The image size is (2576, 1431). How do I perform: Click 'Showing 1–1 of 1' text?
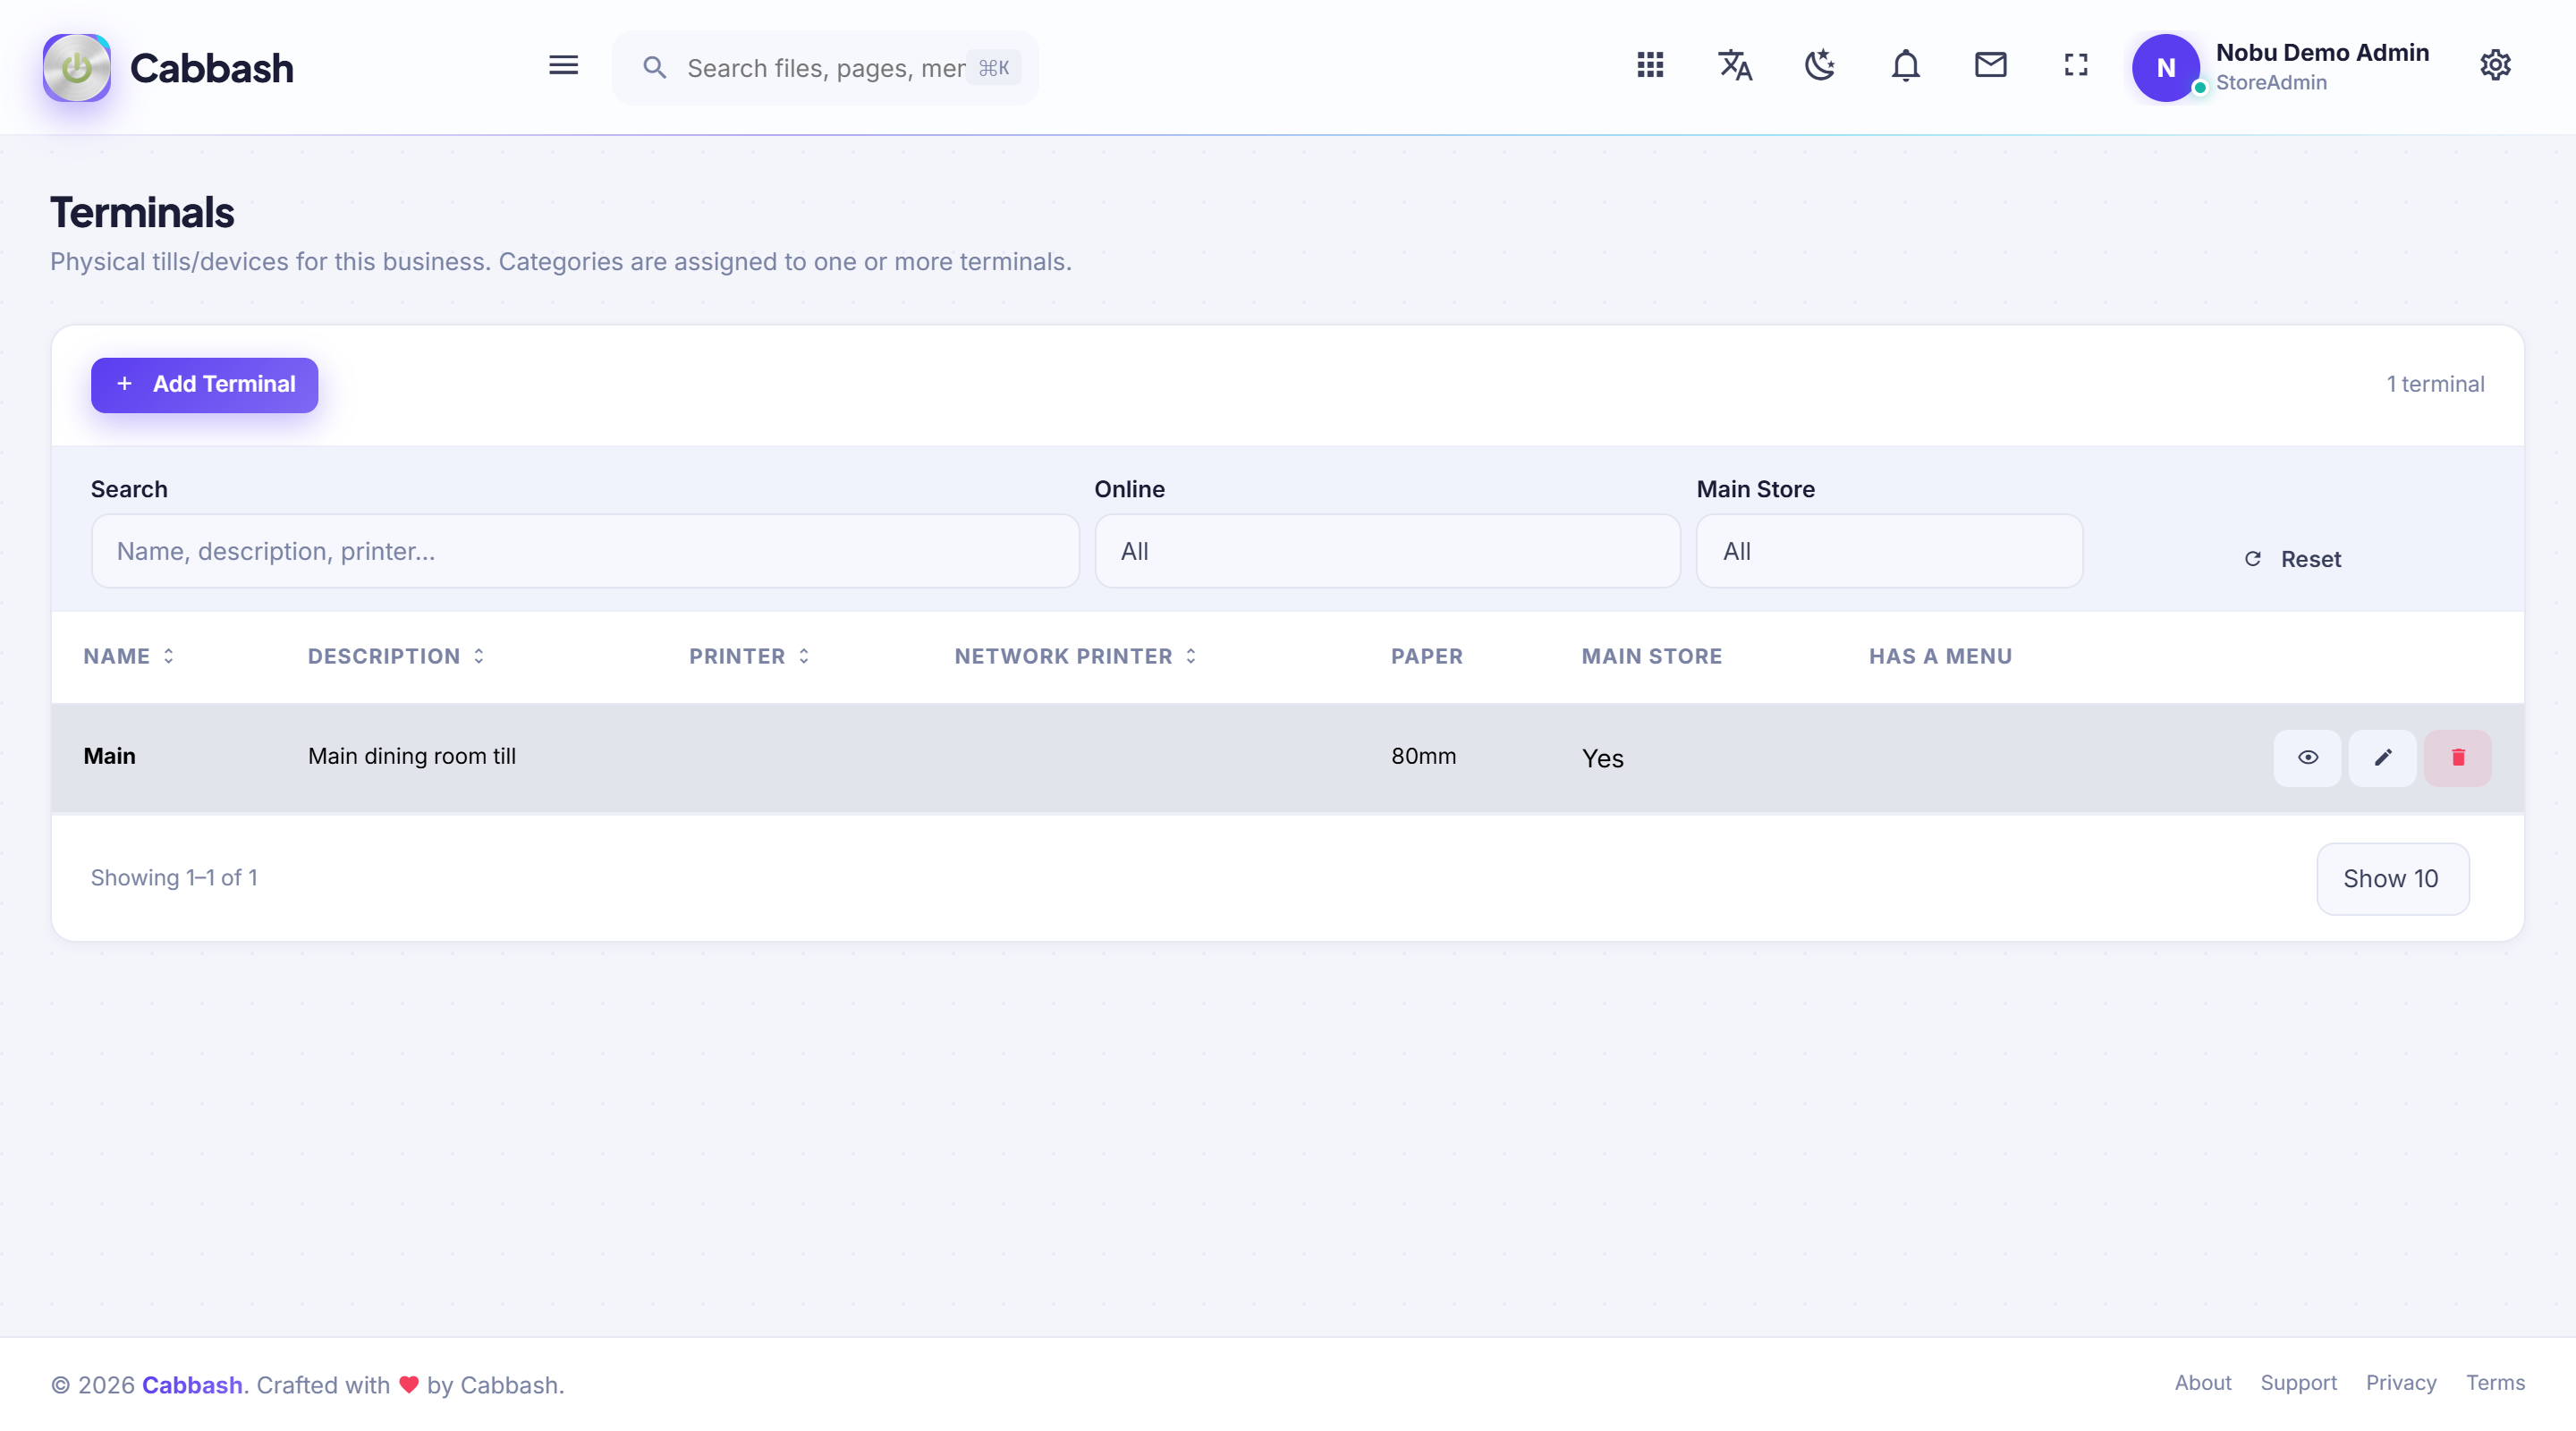[174, 877]
